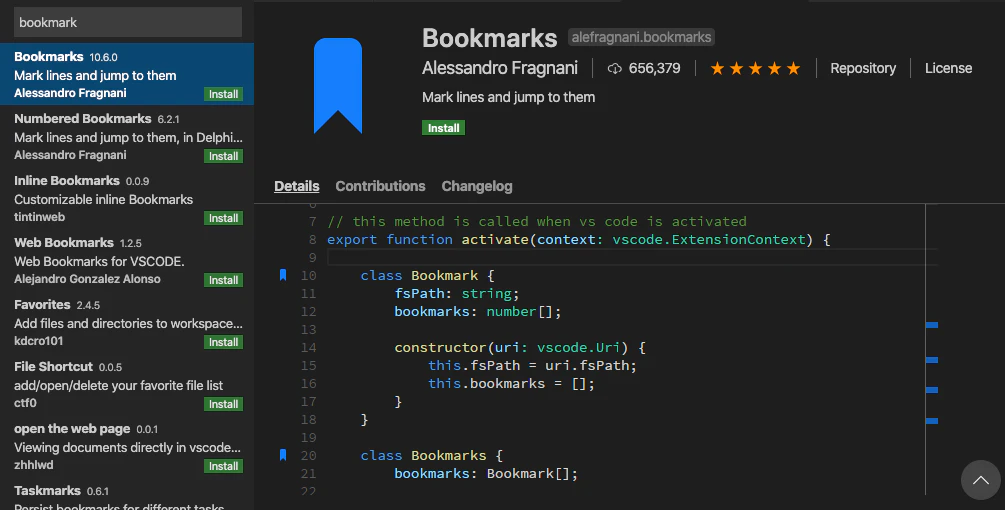Click 'bookmarks: number[];' on line 12
This screenshot has width=1005, height=510.
[x=478, y=311]
